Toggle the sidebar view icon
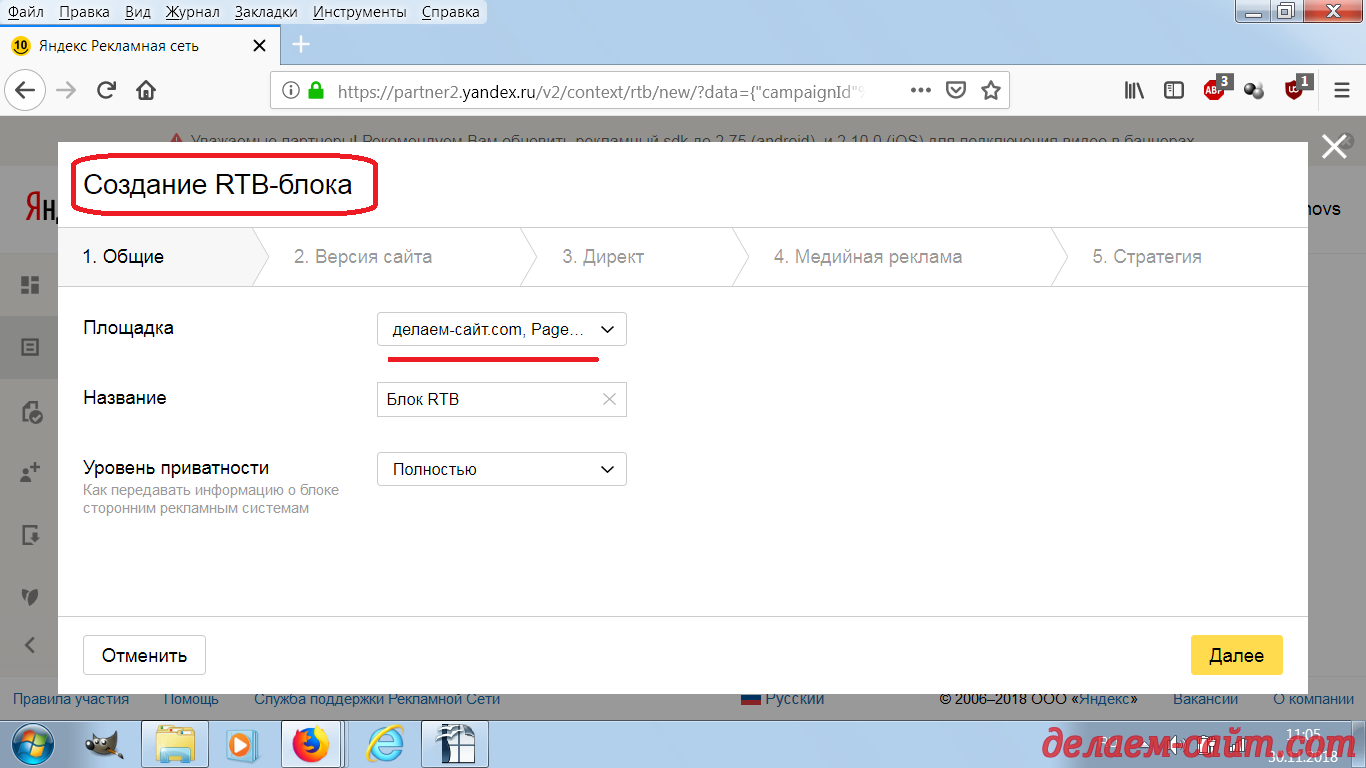The width and height of the screenshot is (1366, 768). click(x=1174, y=90)
